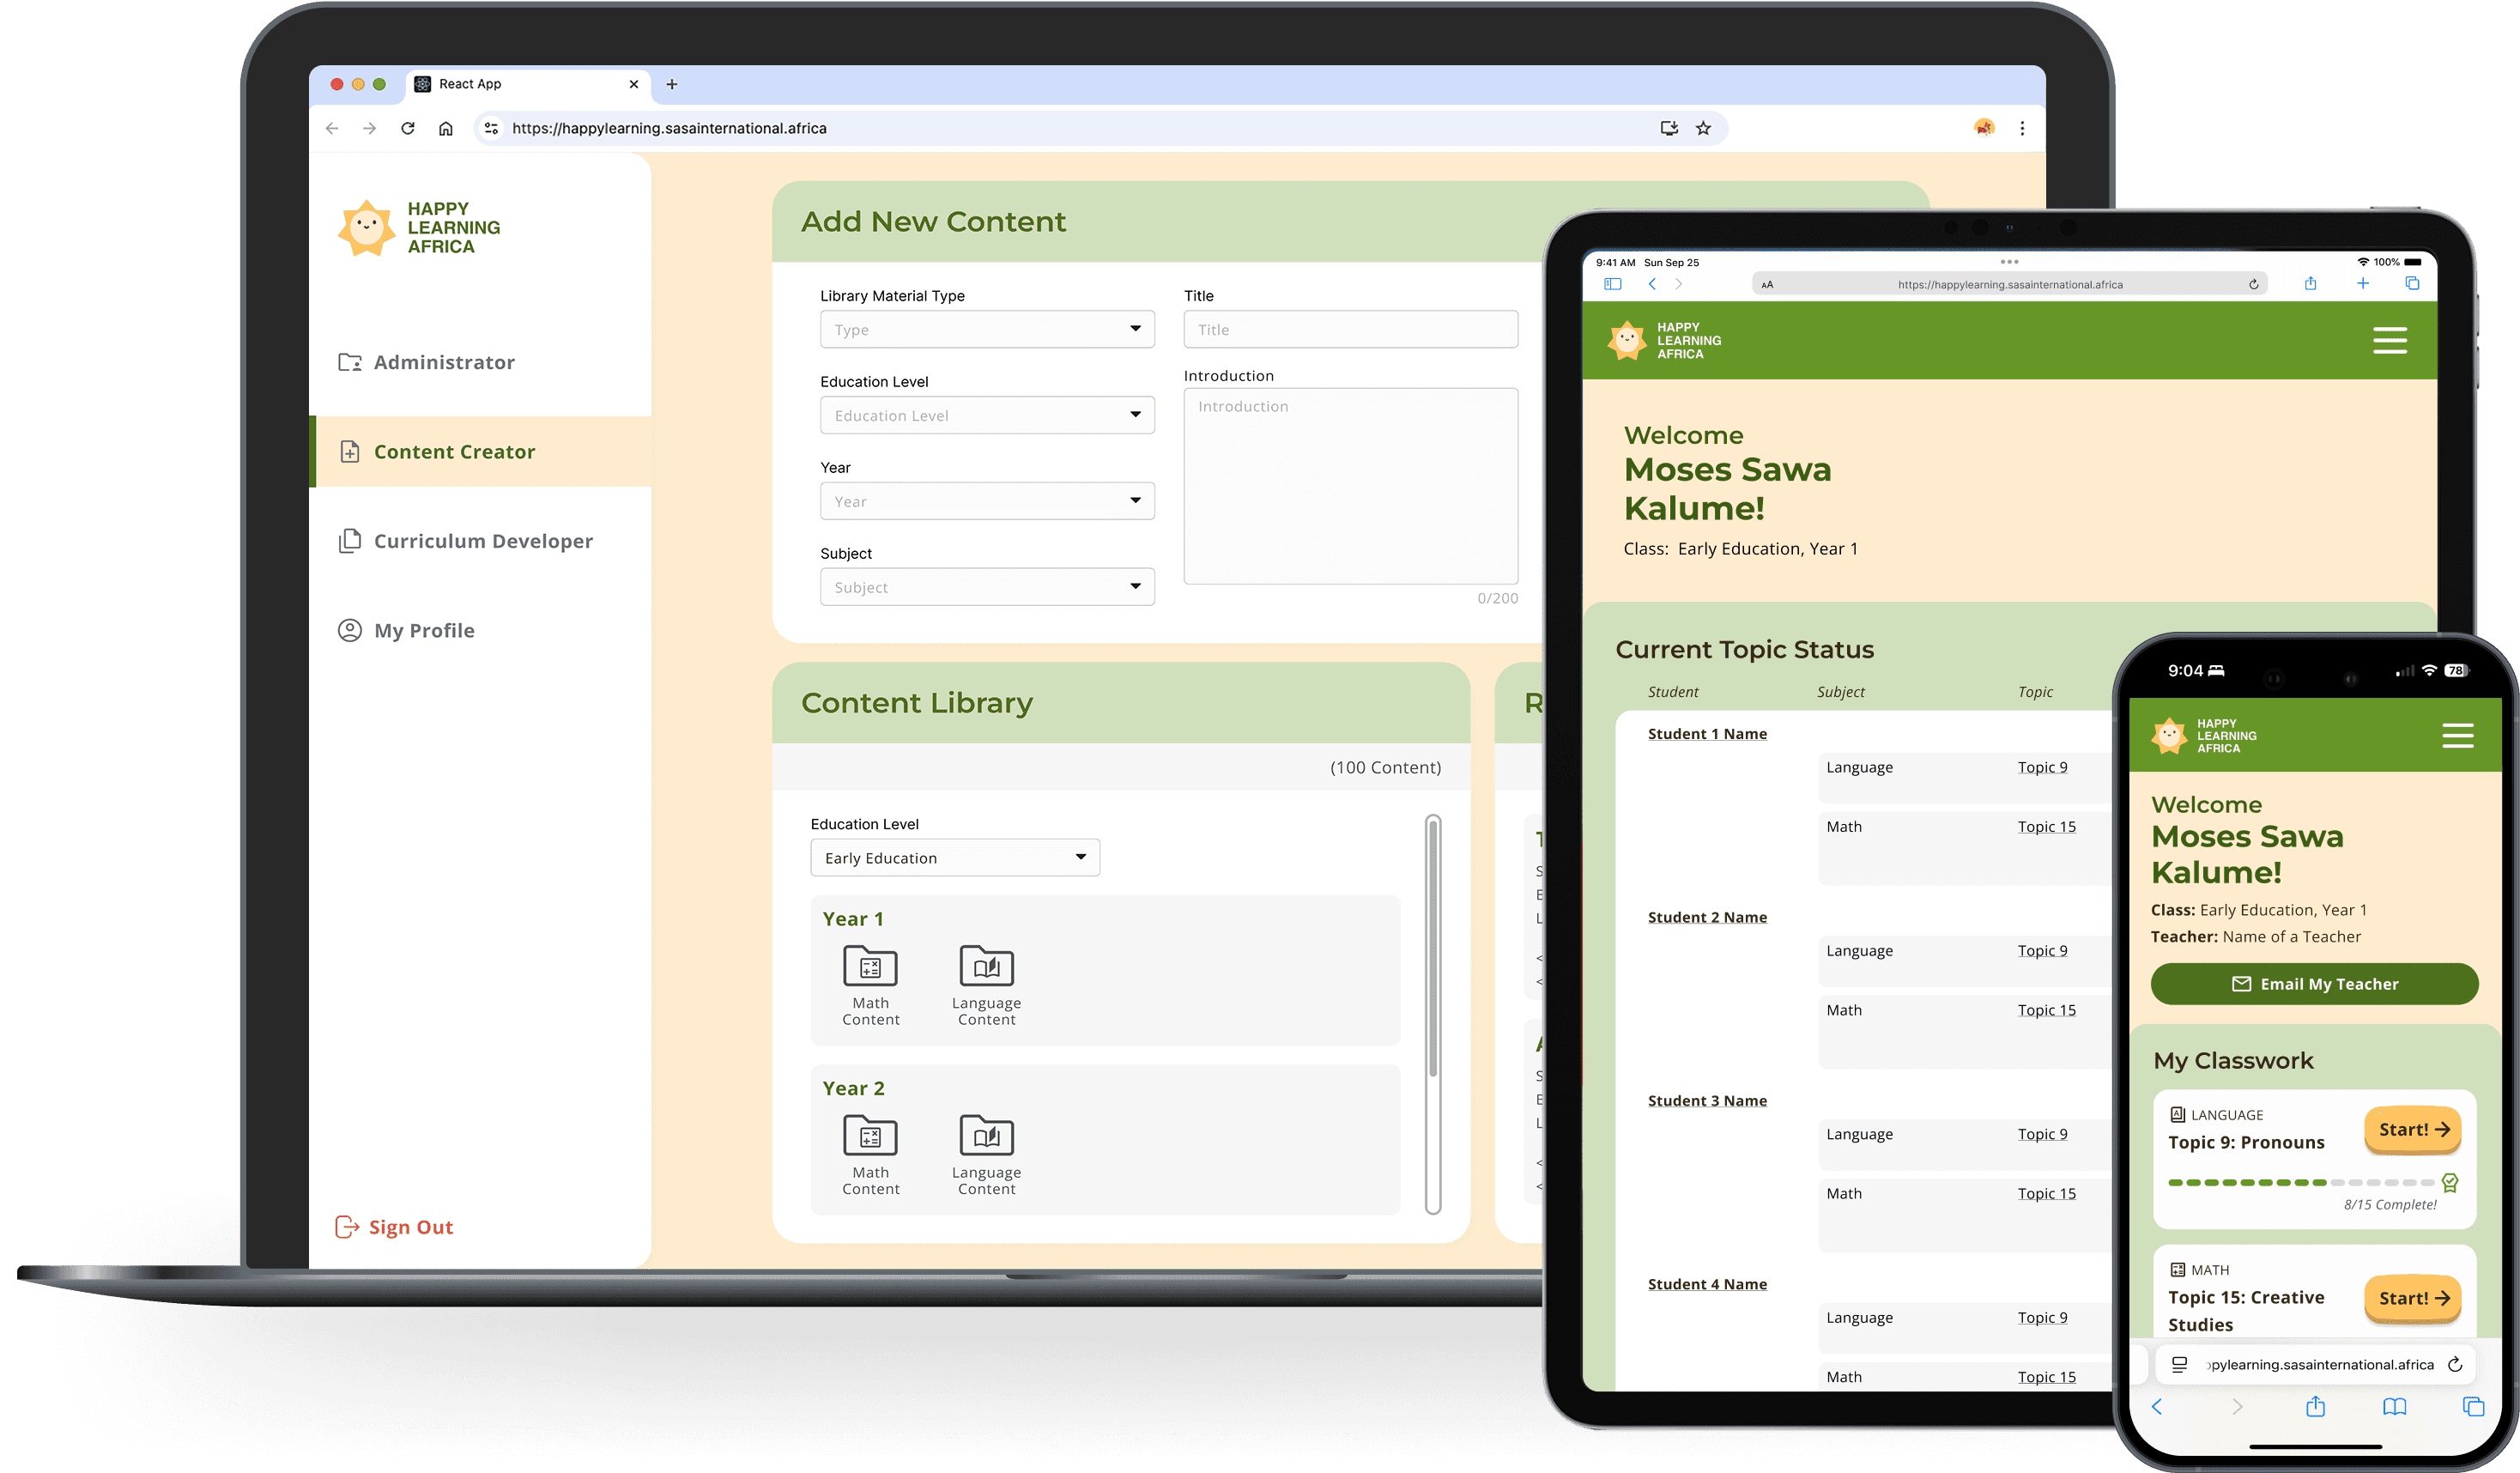
Task: Bookmark page with star icon
Action: [1703, 128]
